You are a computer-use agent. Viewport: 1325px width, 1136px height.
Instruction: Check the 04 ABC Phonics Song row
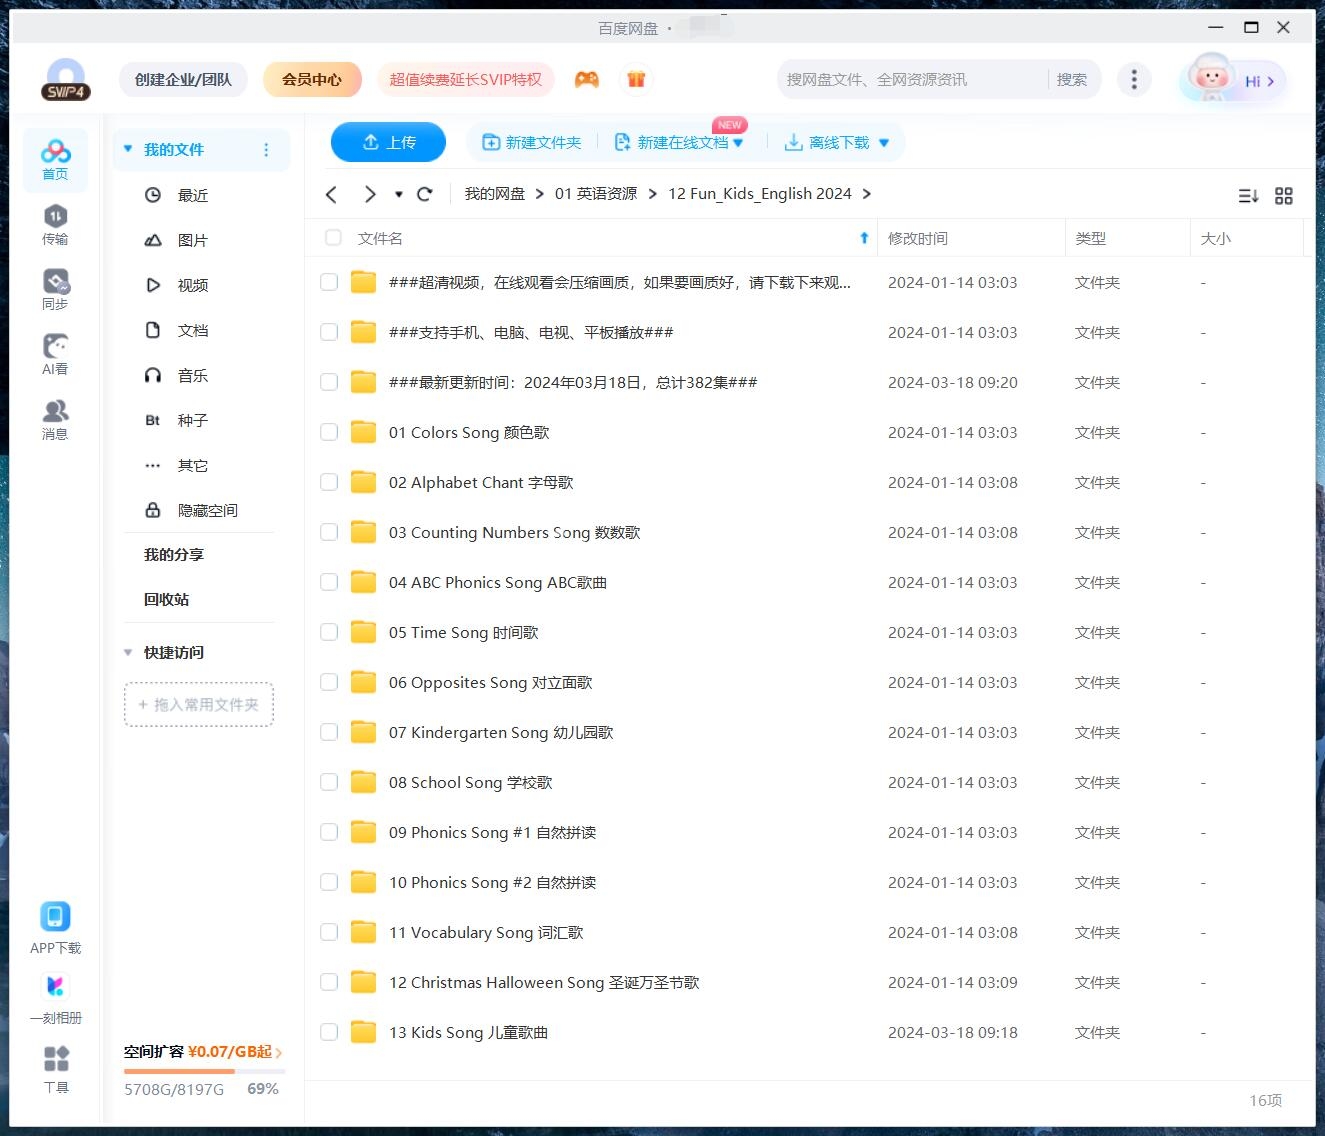point(329,582)
